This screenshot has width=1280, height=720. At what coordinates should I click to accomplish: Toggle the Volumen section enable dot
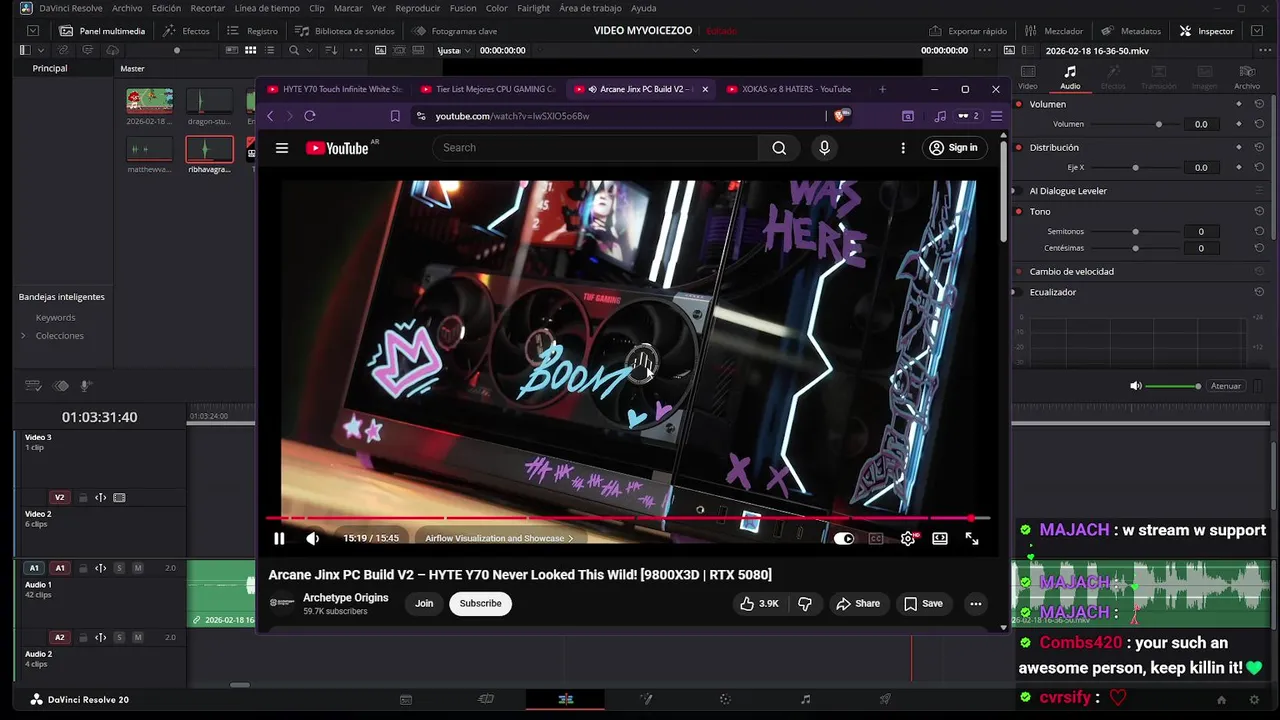point(1019,104)
